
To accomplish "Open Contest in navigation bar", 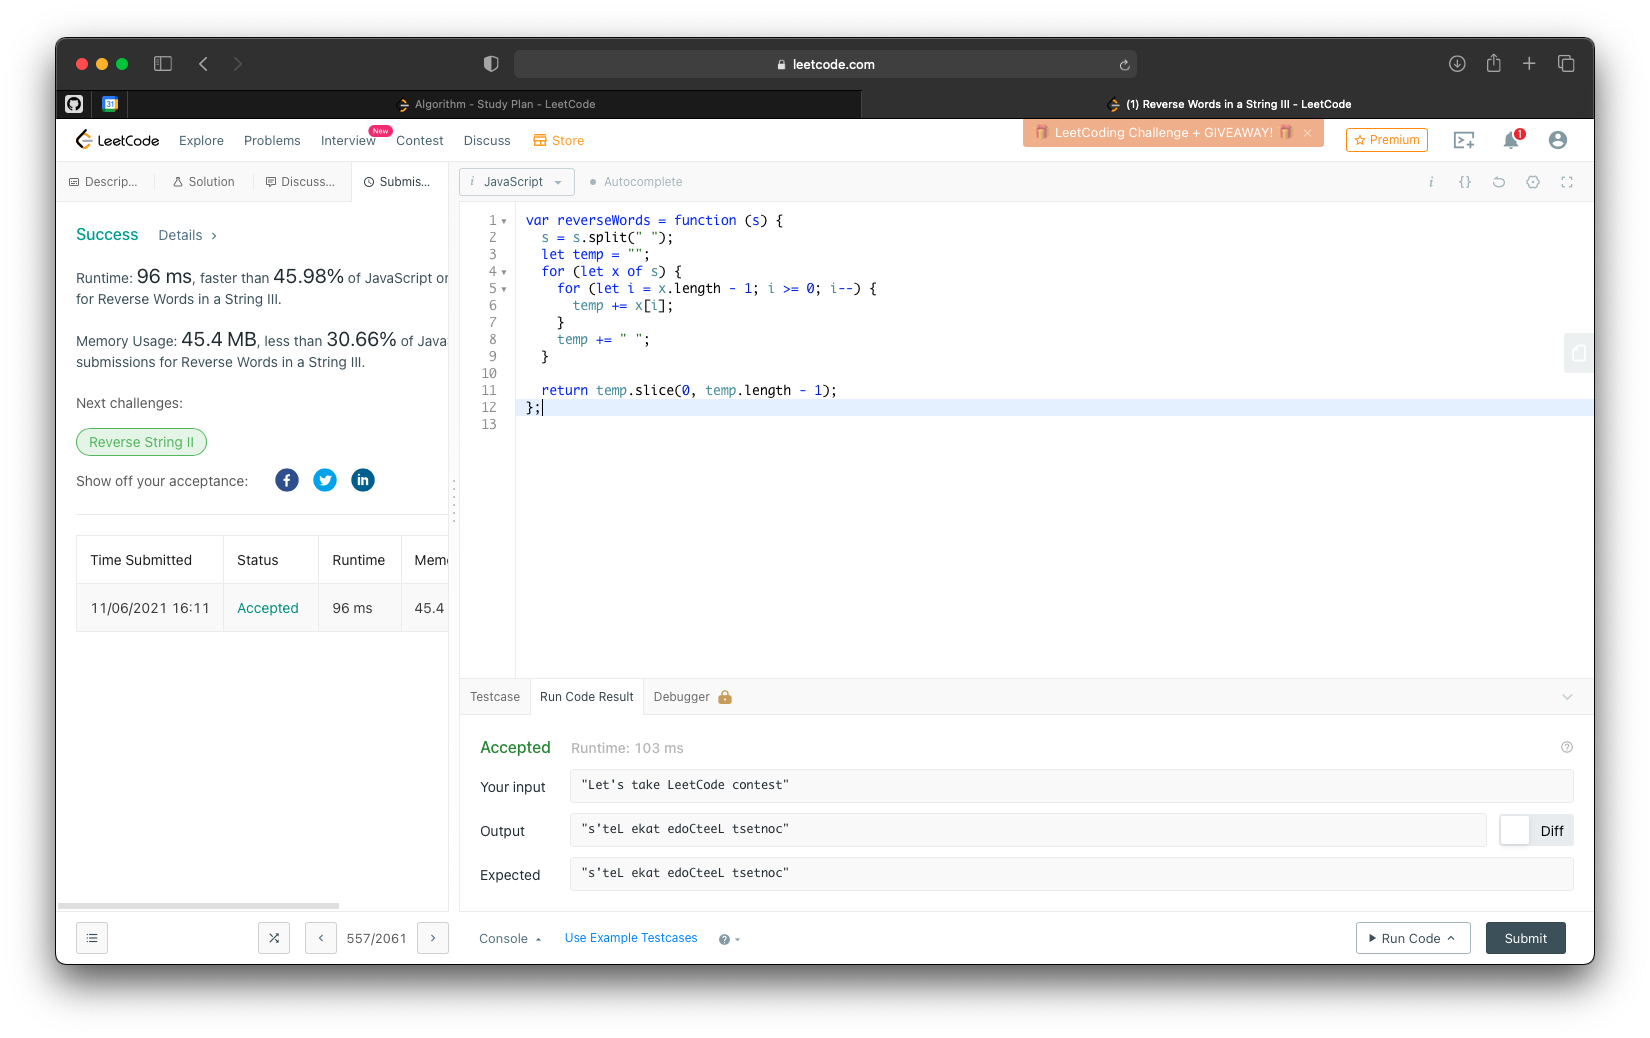I will 420,141.
